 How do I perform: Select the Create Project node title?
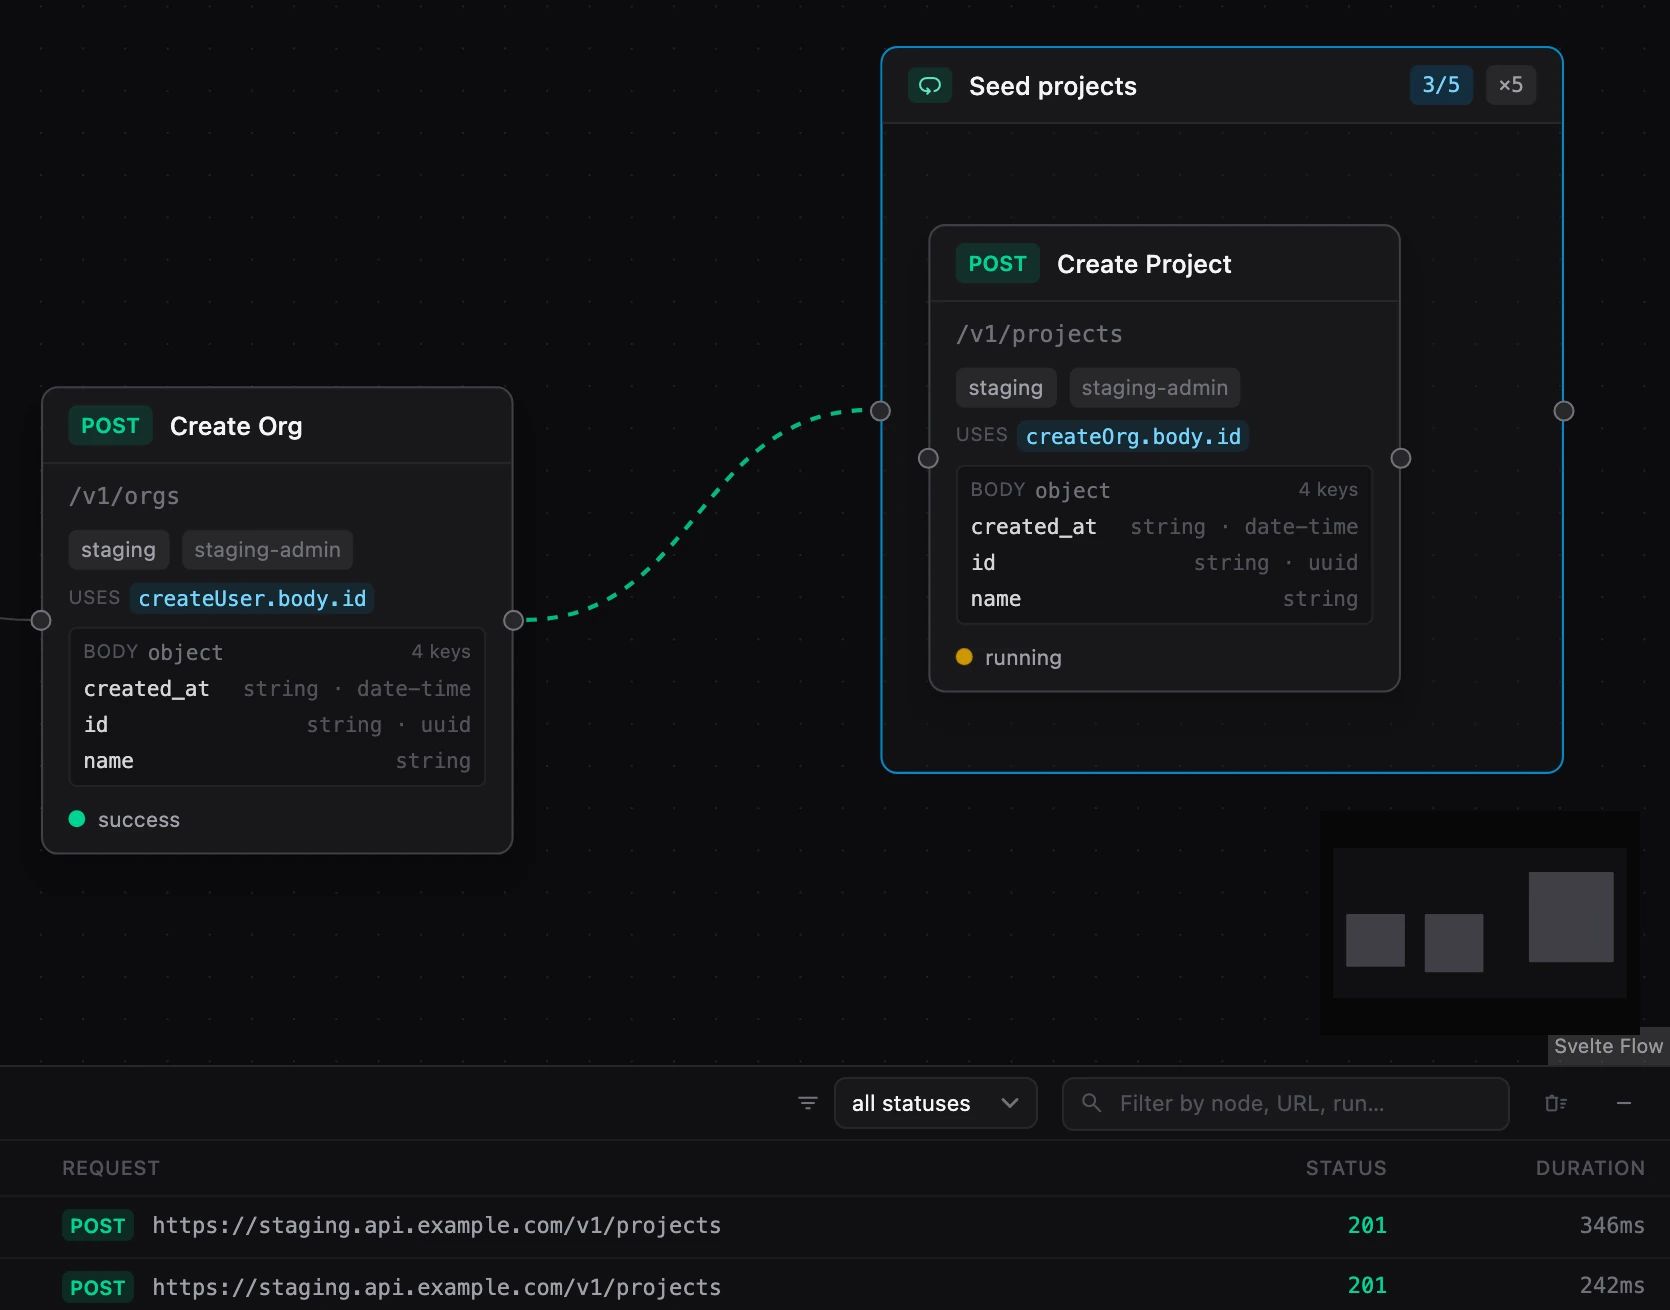(x=1144, y=264)
